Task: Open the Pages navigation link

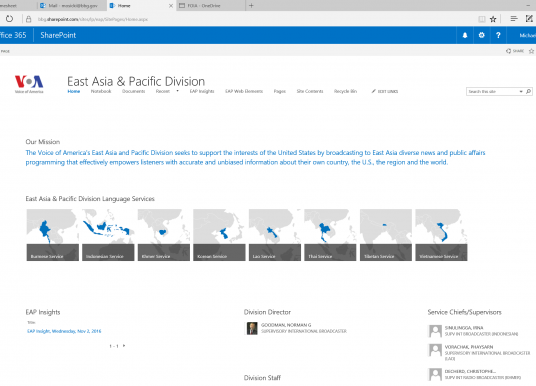Action: tap(280, 91)
